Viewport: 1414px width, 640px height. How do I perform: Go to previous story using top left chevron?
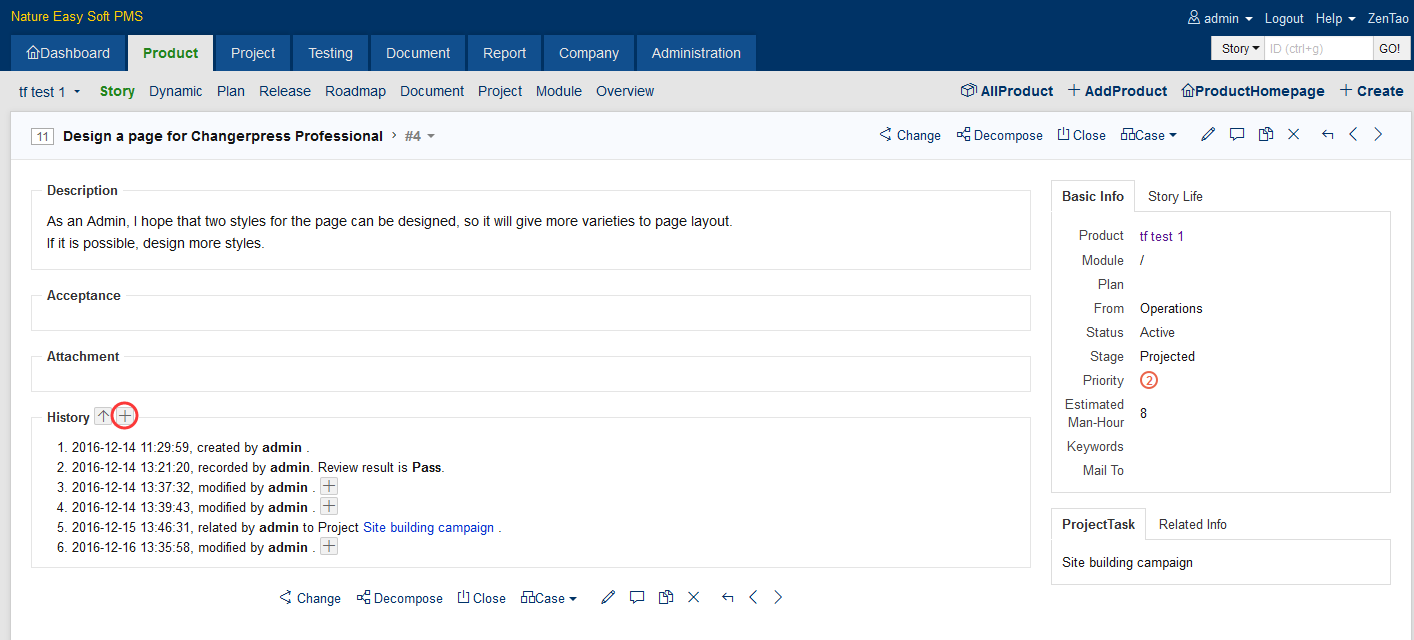[1353, 135]
